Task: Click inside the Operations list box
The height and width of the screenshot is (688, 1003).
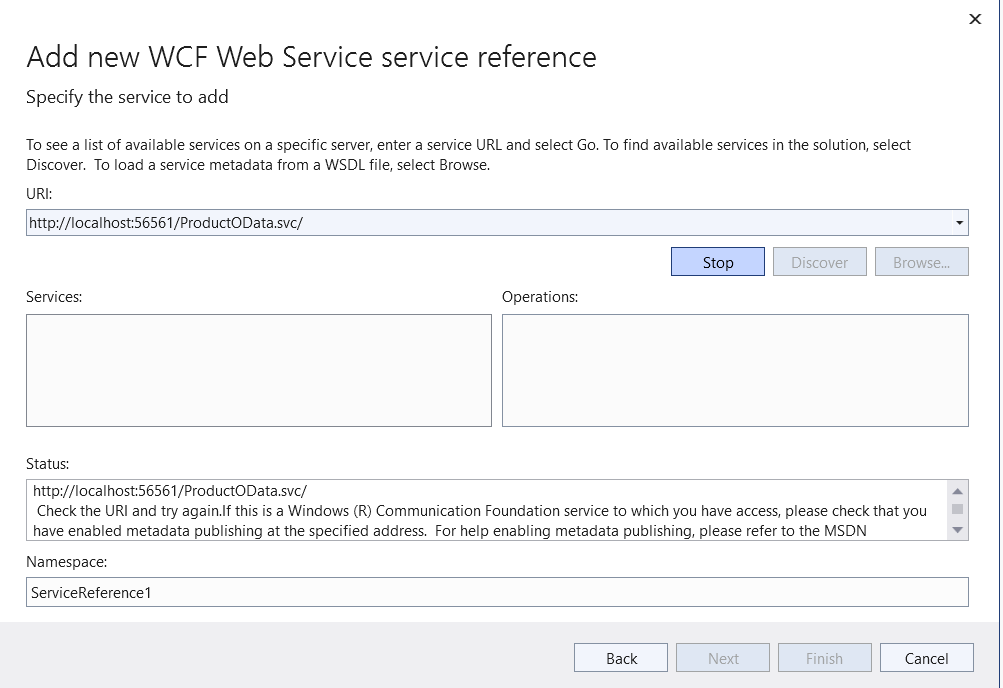Action: point(734,370)
